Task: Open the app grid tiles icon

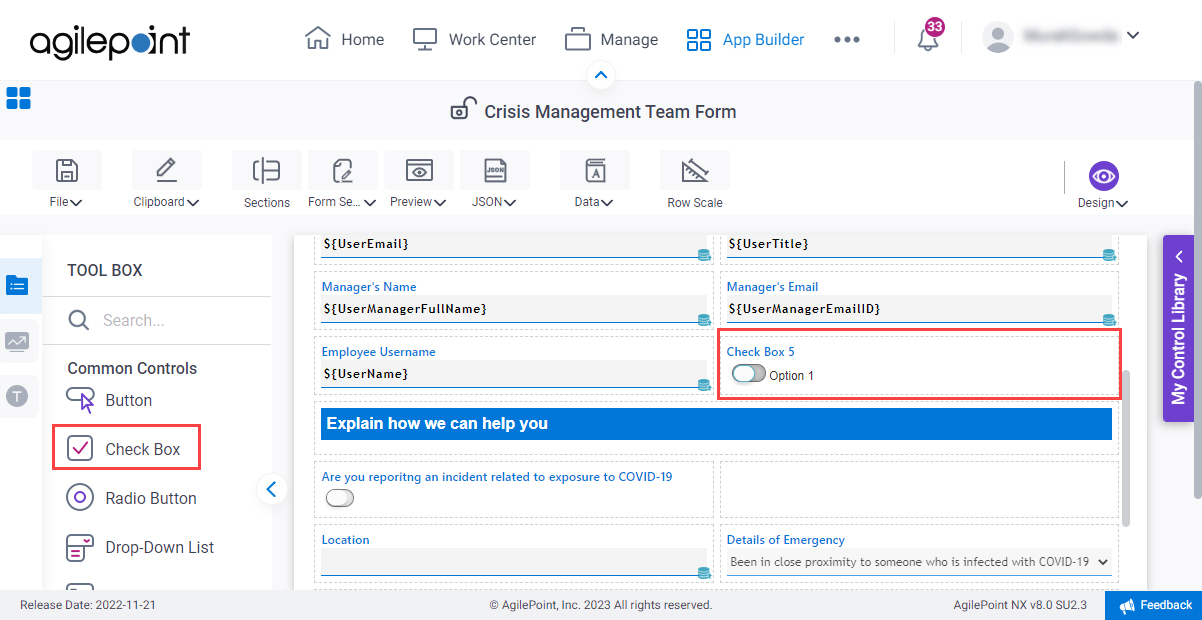Action: click(x=18, y=98)
